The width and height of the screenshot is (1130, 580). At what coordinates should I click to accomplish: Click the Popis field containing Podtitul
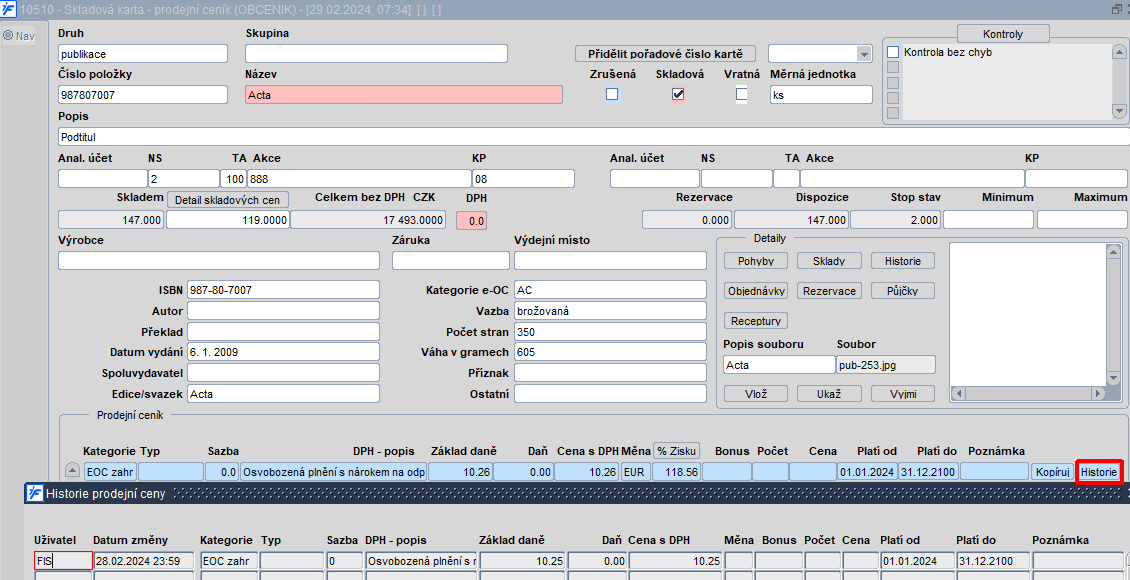pyautogui.click(x=594, y=137)
